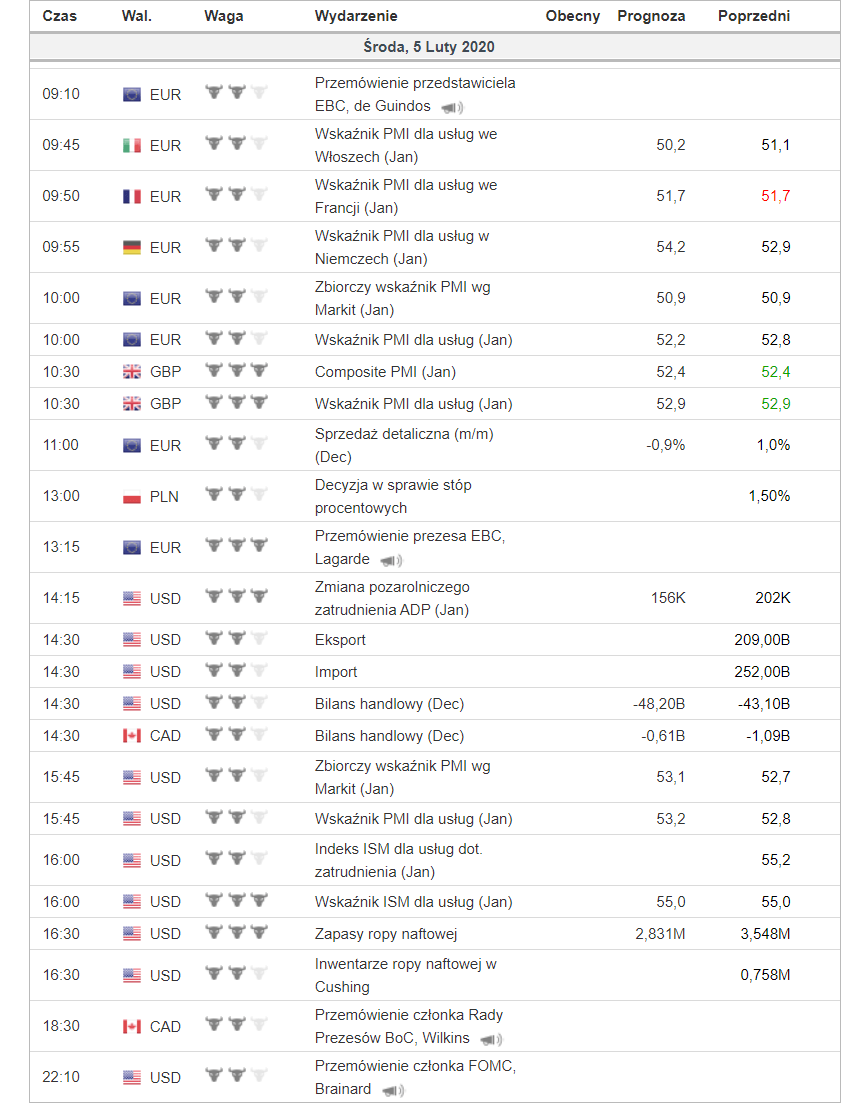Image resolution: width=851 pixels, height=1112 pixels.
Task: Click the French flag icon at 09:50
Action: [x=132, y=197]
